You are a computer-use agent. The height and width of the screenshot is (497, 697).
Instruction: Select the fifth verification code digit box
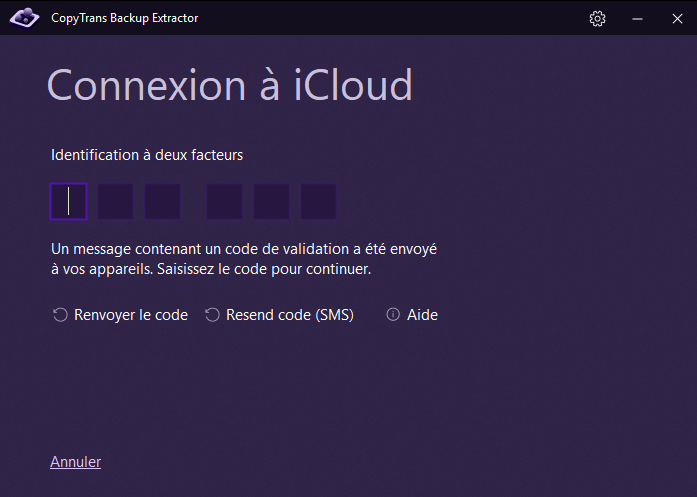point(272,201)
